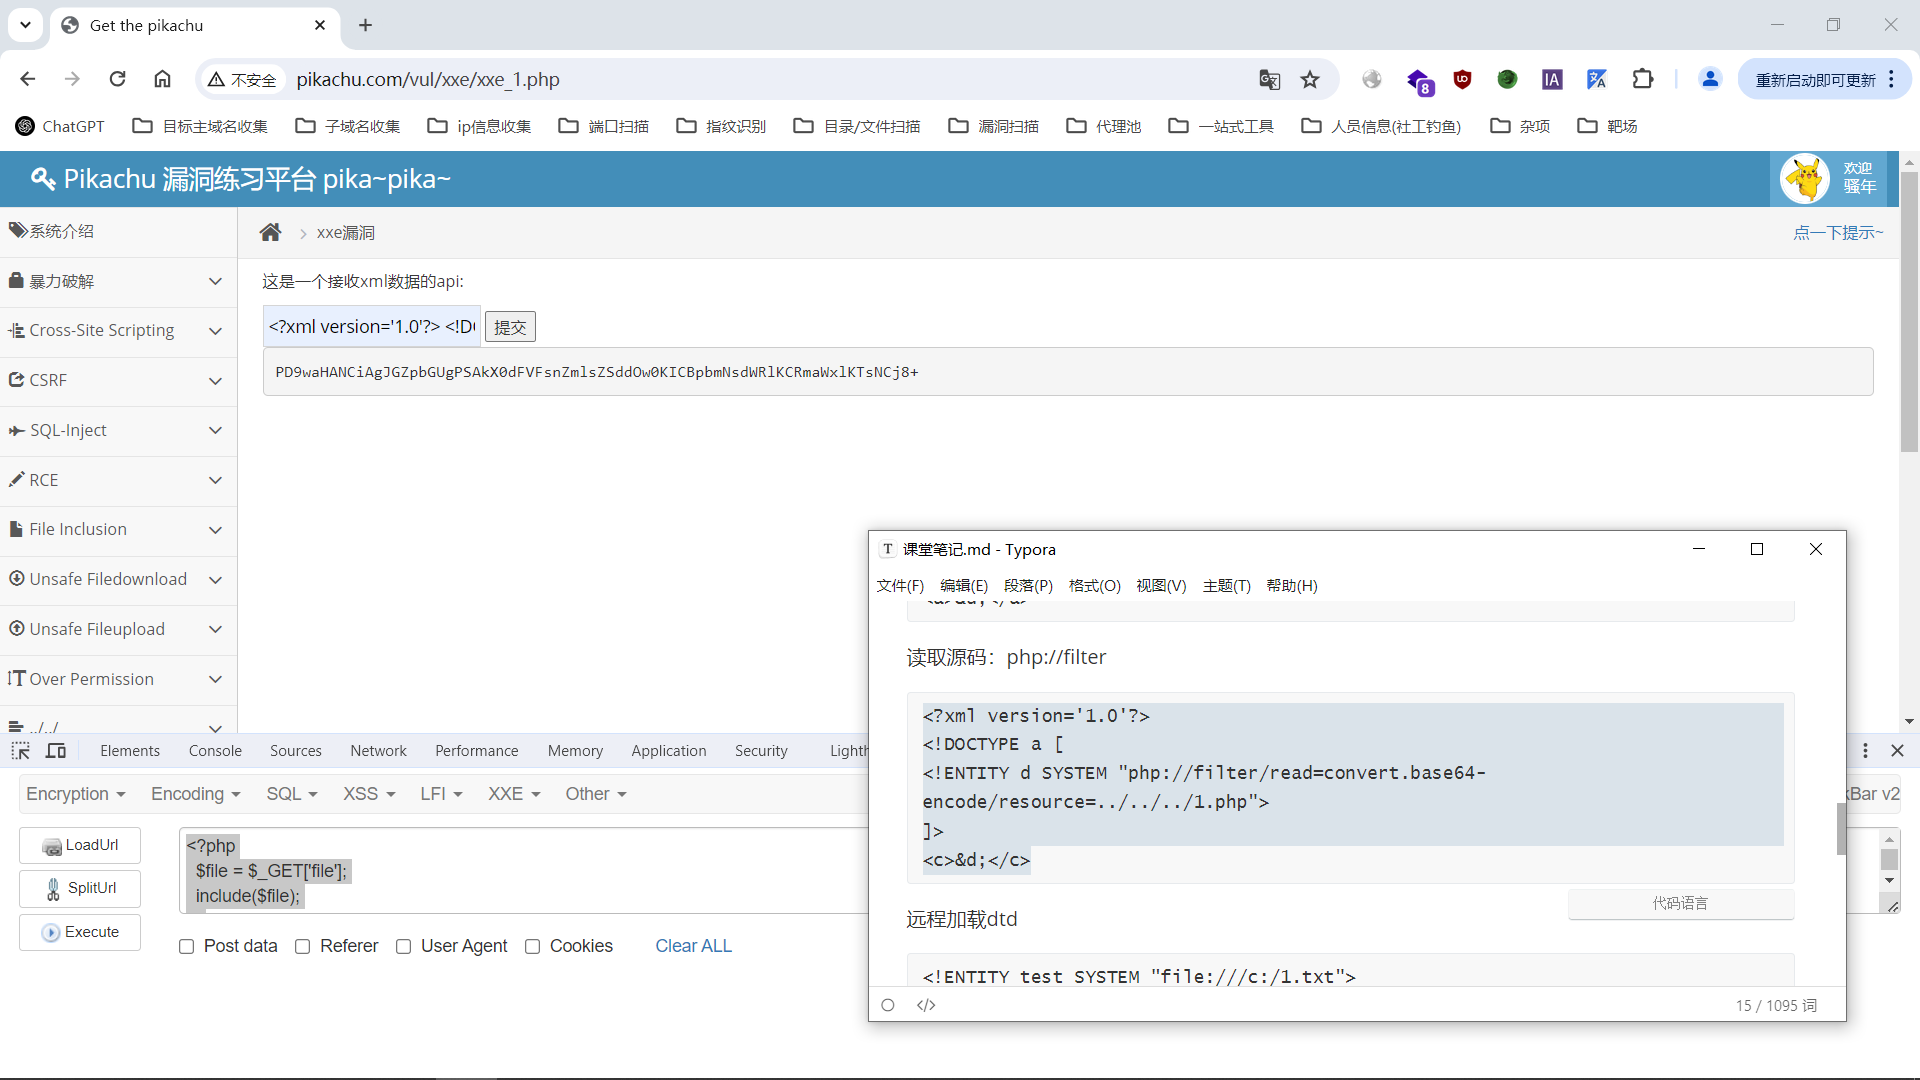Screen dimensions: 1920x1080
Task: Enable the Post data checkbox
Action: [x=187, y=946]
